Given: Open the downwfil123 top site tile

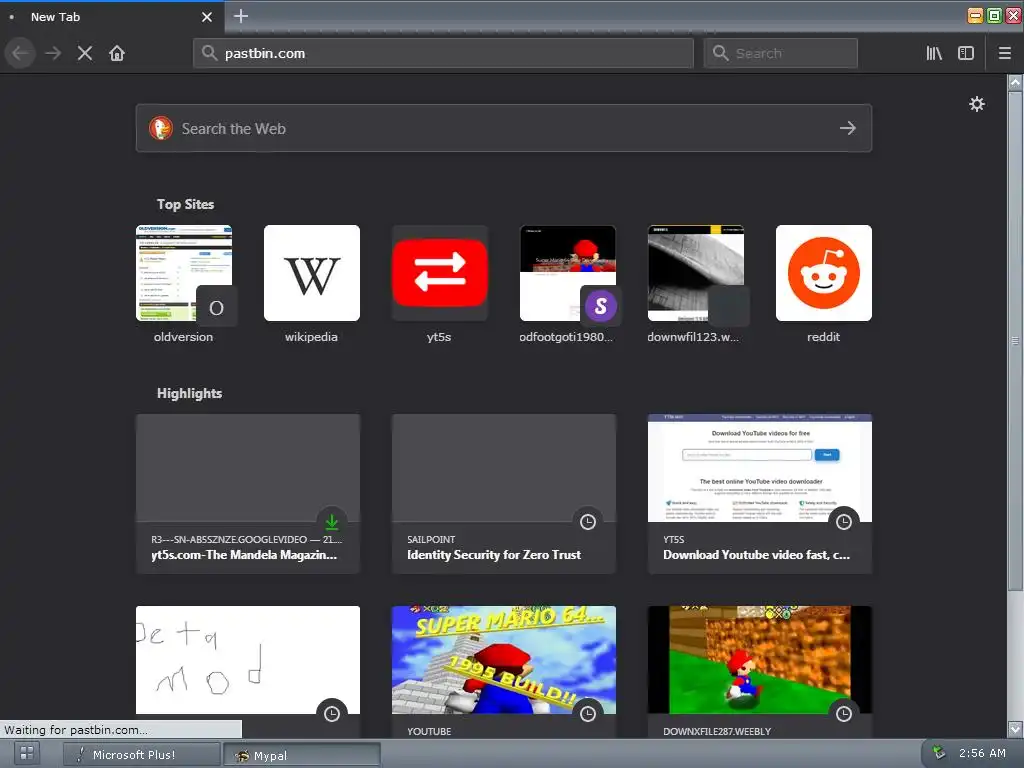Looking at the screenshot, I should click(x=696, y=273).
